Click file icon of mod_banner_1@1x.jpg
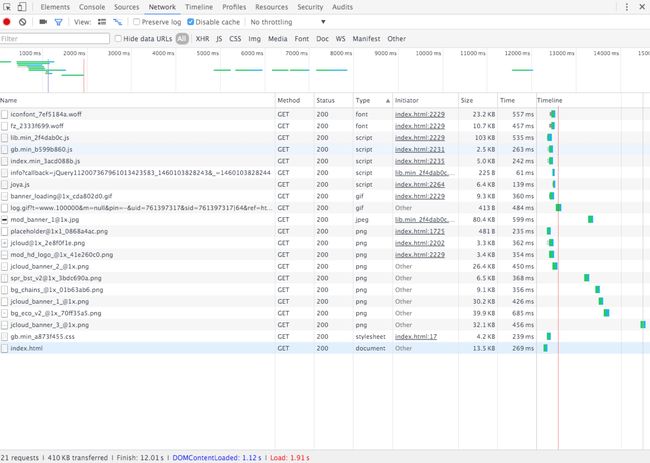This screenshot has width=650, height=463. click(x=5, y=220)
